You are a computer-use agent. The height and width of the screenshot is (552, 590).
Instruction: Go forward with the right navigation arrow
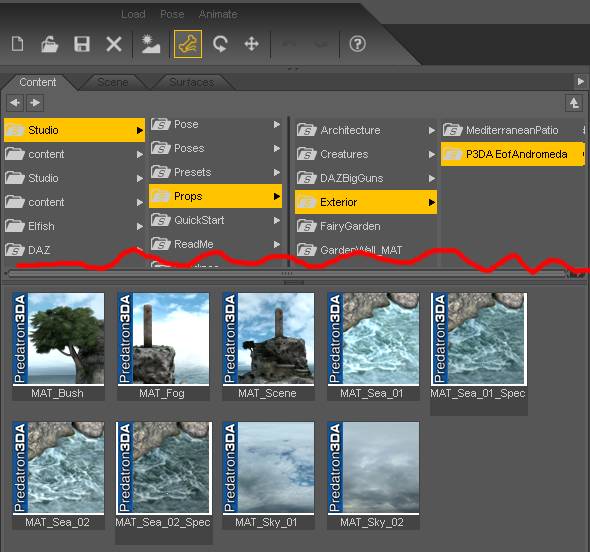point(35,103)
